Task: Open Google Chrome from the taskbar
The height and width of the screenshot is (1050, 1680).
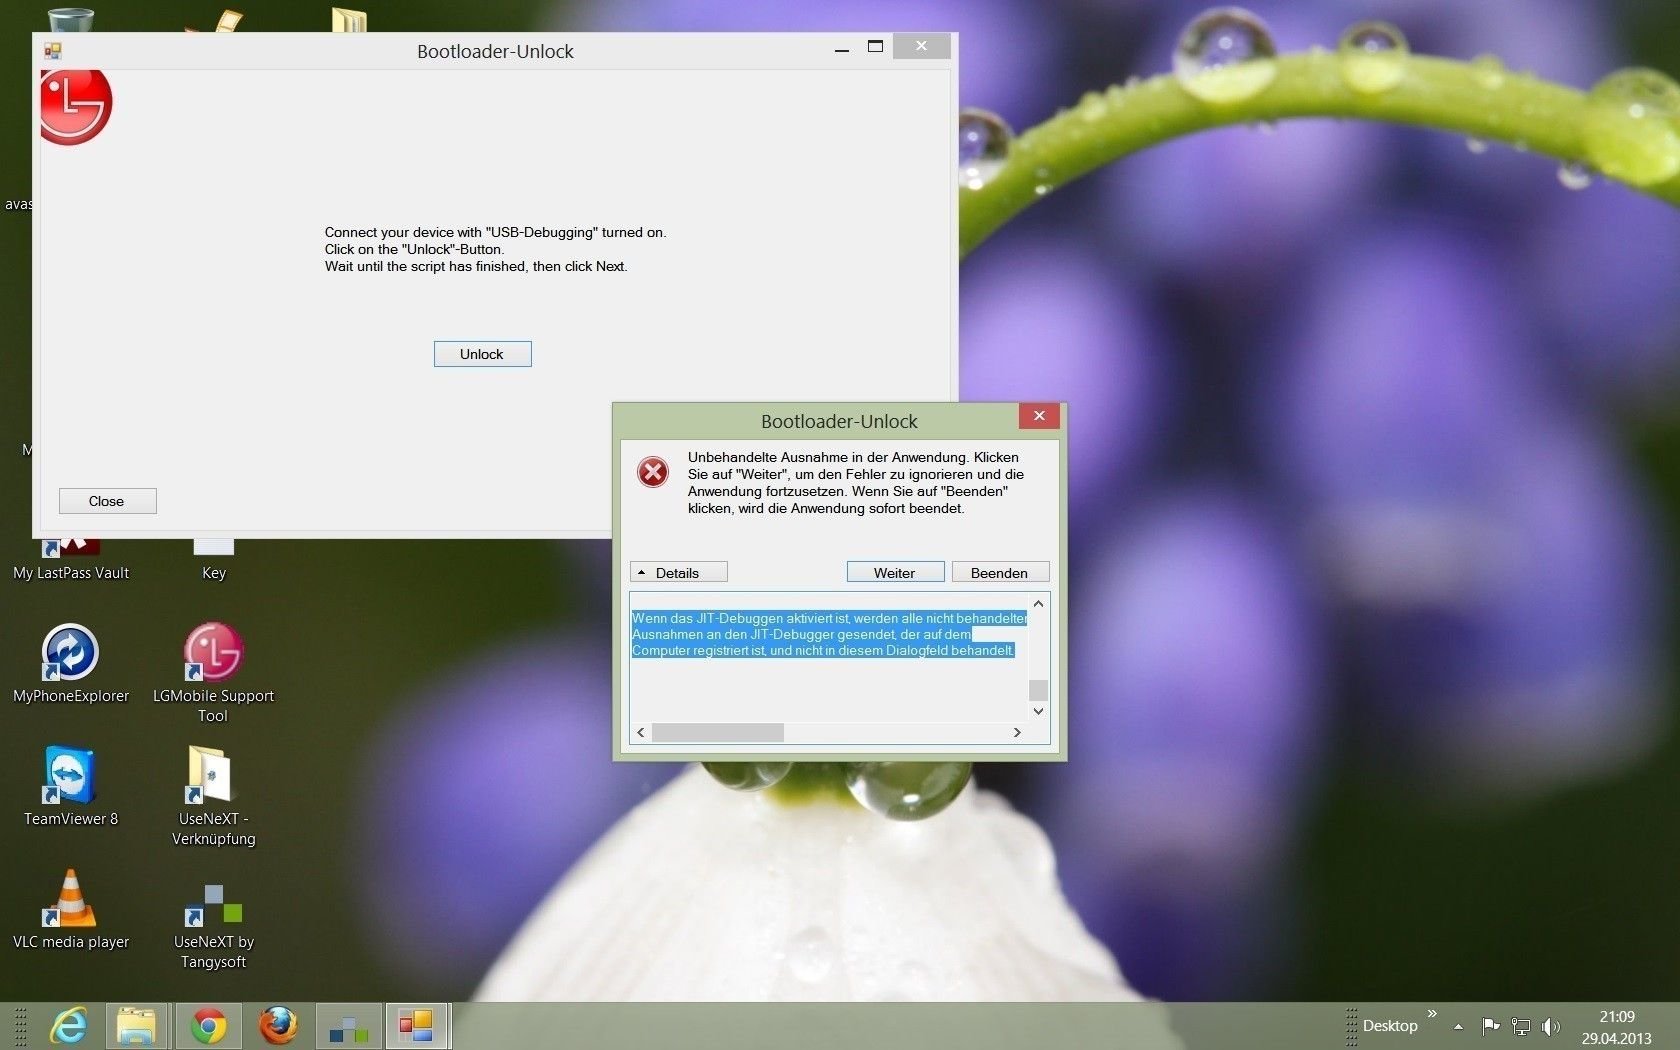Action: (x=209, y=1026)
